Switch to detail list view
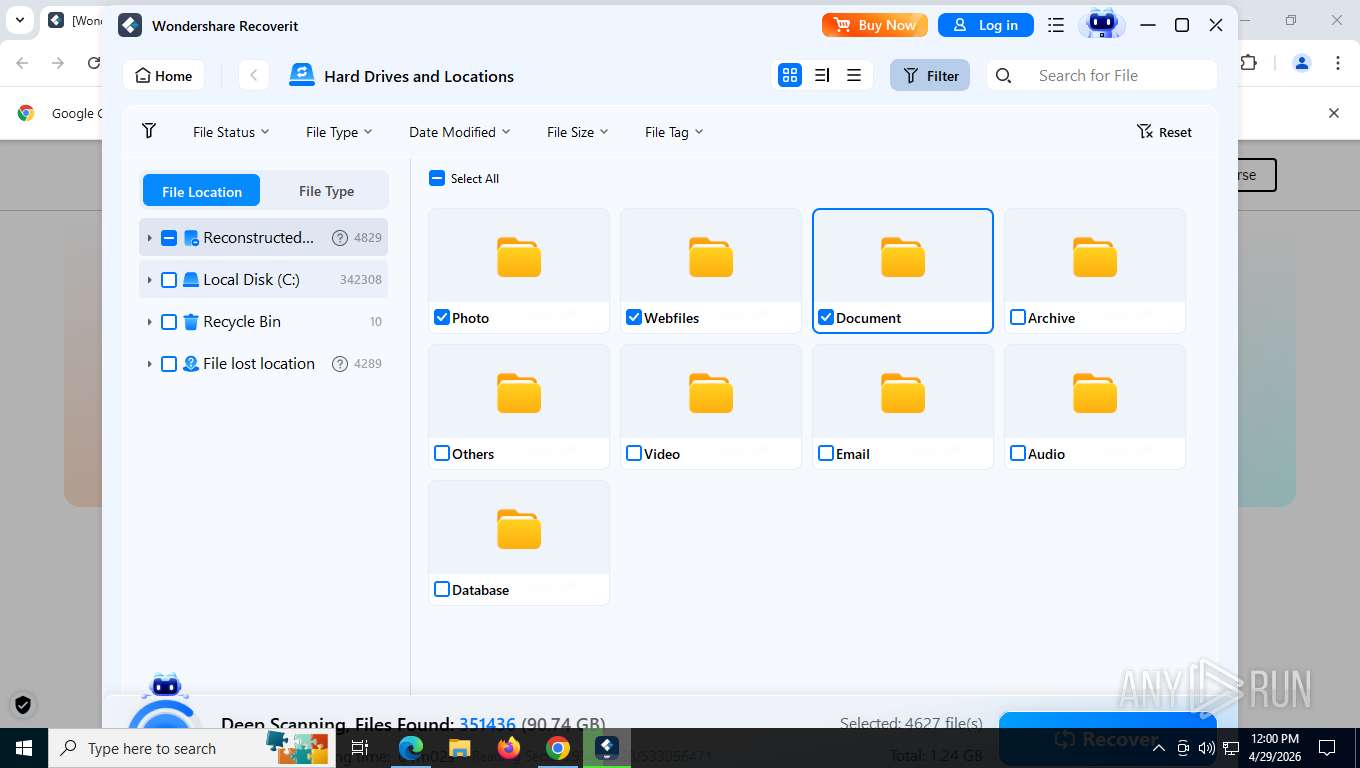Screen dimensions: 1360x768 point(822,75)
